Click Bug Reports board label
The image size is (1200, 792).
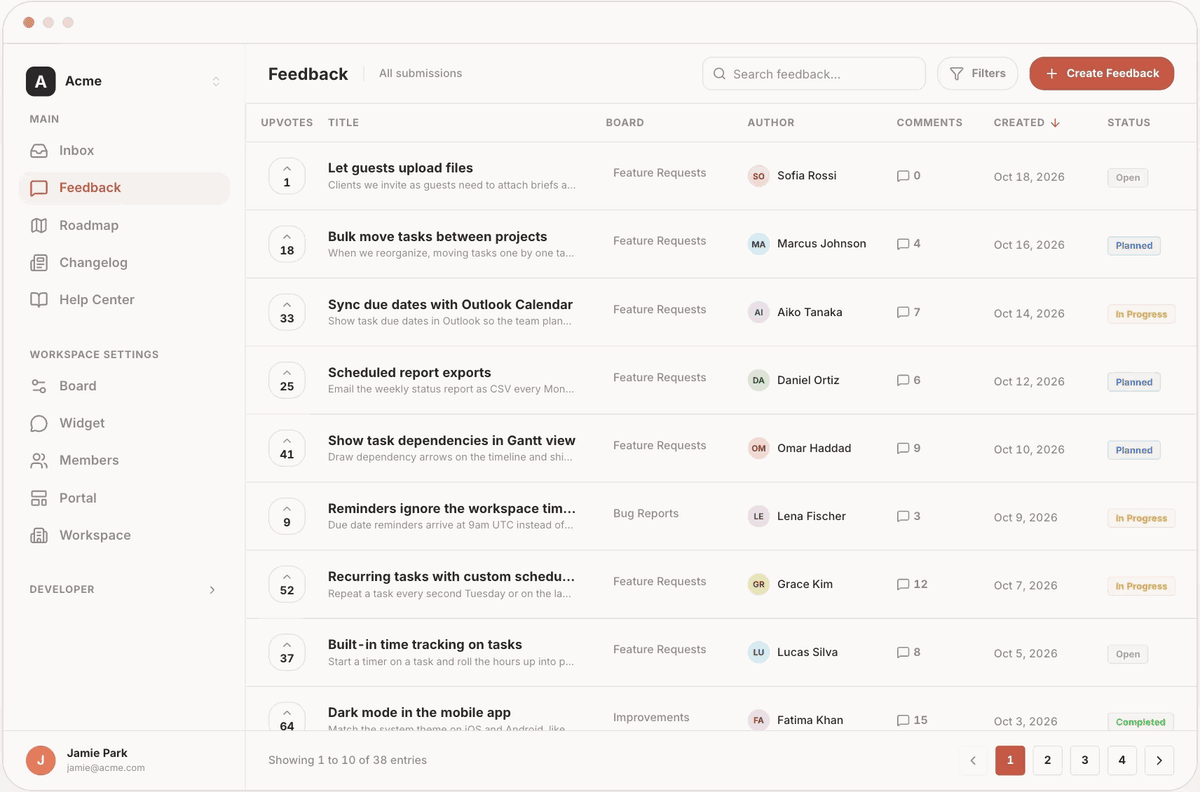pyautogui.click(x=646, y=514)
